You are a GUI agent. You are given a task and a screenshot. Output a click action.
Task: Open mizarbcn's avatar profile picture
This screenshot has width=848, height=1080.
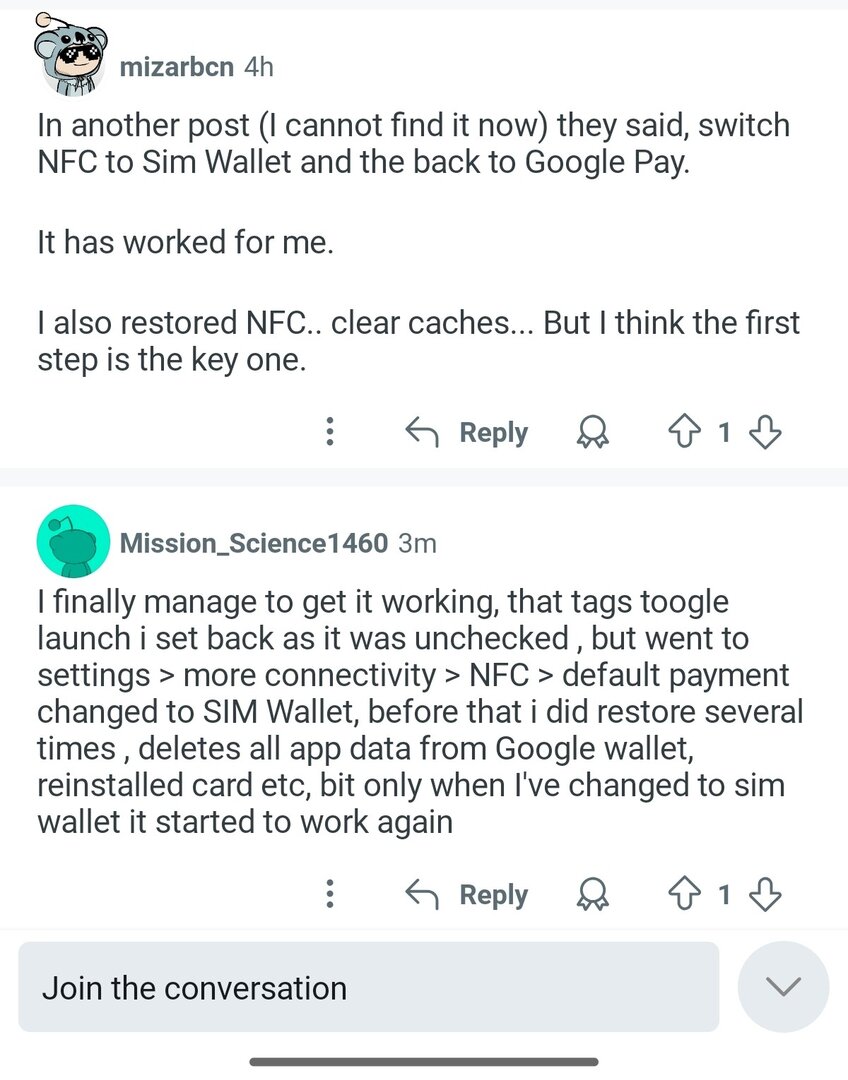tap(69, 60)
